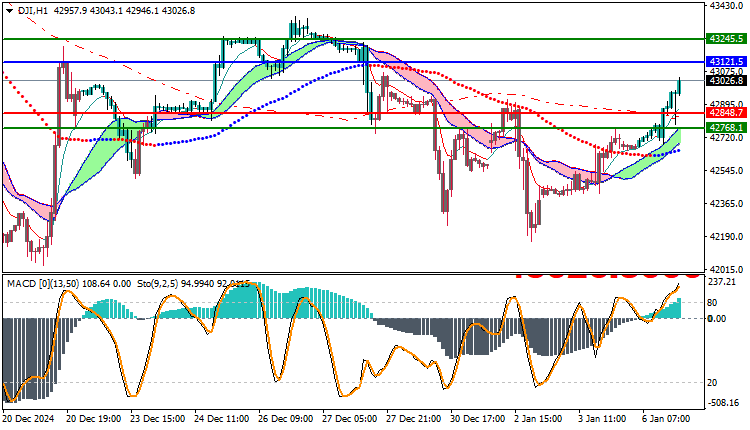Click the 237.21 indicator scale value
The width and height of the screenshot is (750, 430).
pyautogui.click(x=721, y=282)
